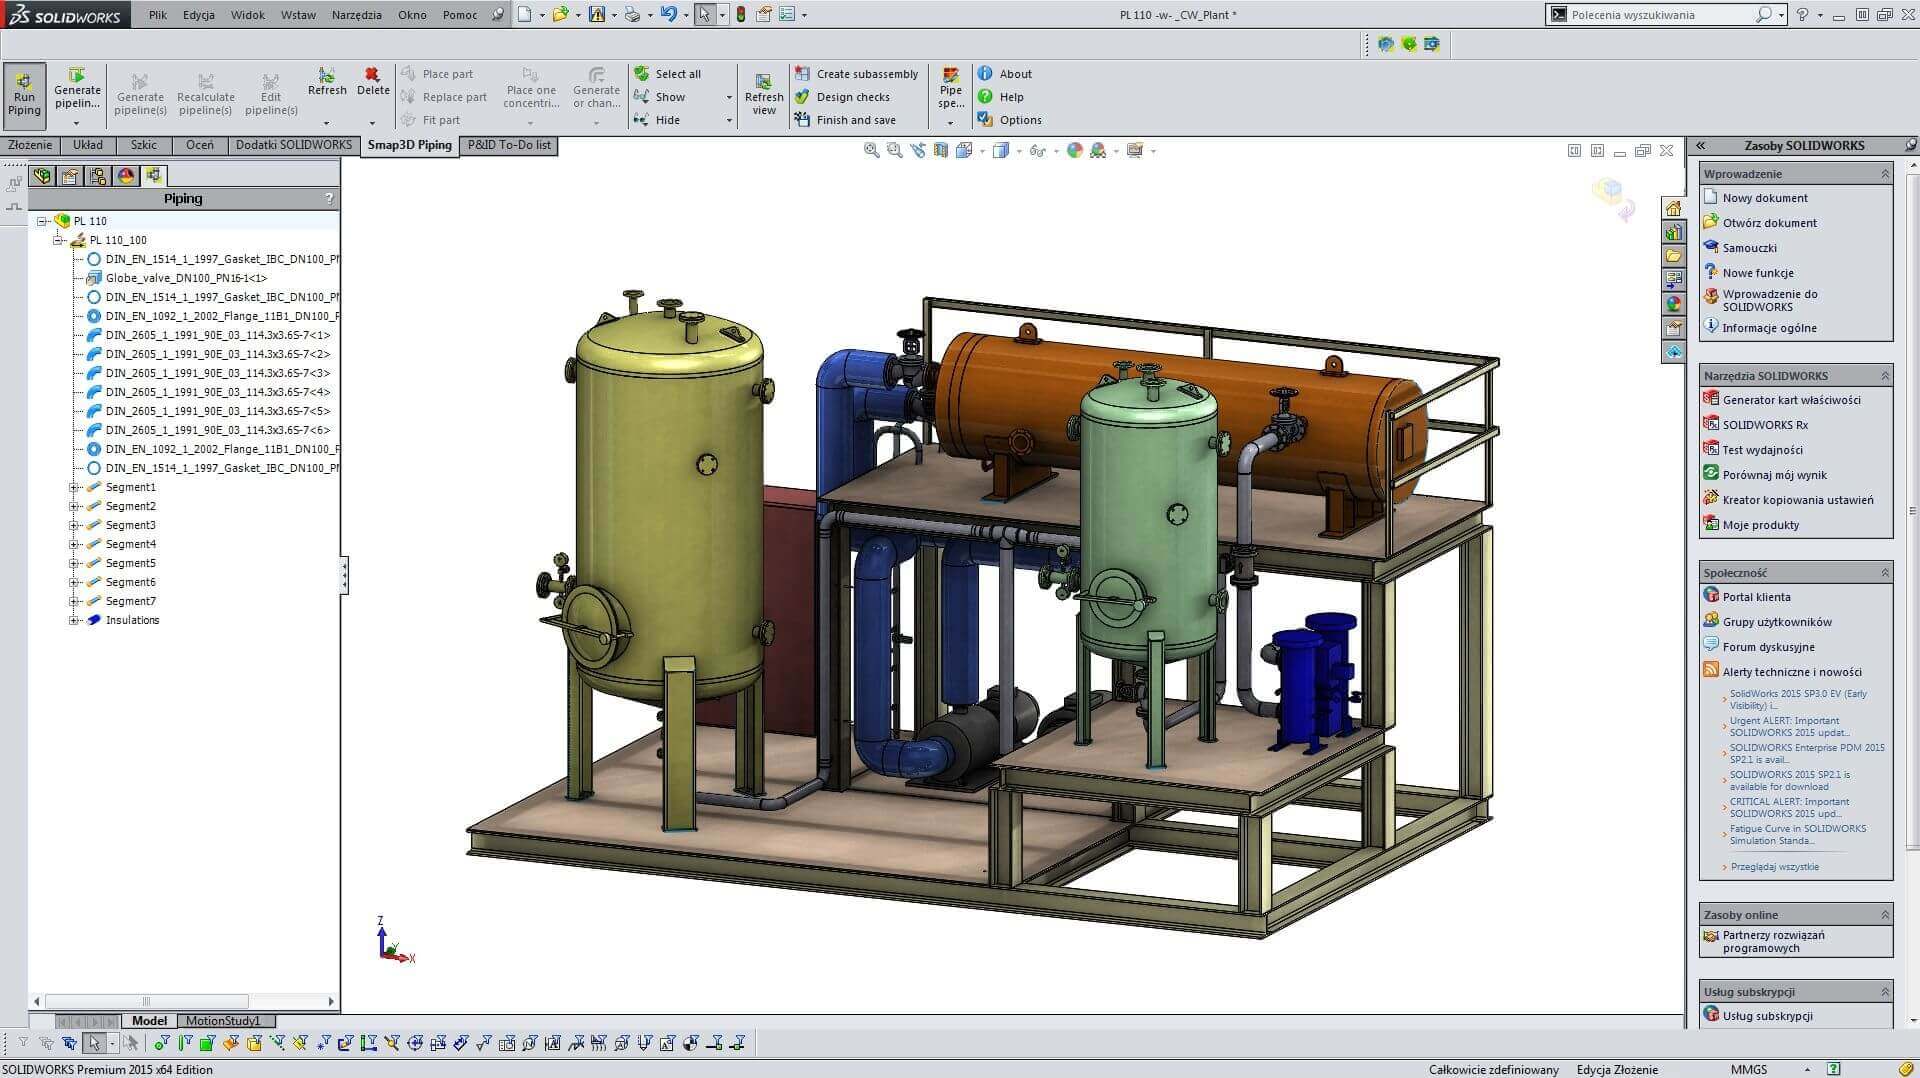Click the search commands input field
The width and height of the screenshot is (1920, 1078).
[1660, 15]
